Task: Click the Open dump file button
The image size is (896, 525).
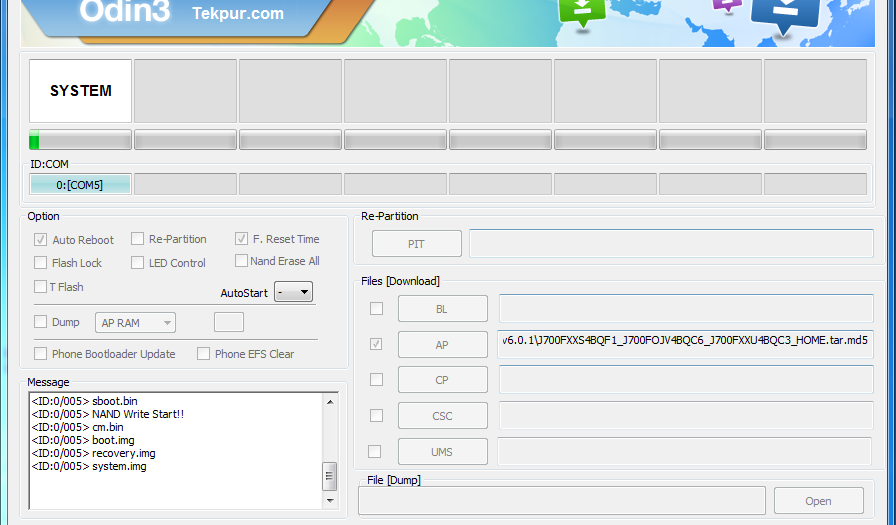Action: [818, 501]
